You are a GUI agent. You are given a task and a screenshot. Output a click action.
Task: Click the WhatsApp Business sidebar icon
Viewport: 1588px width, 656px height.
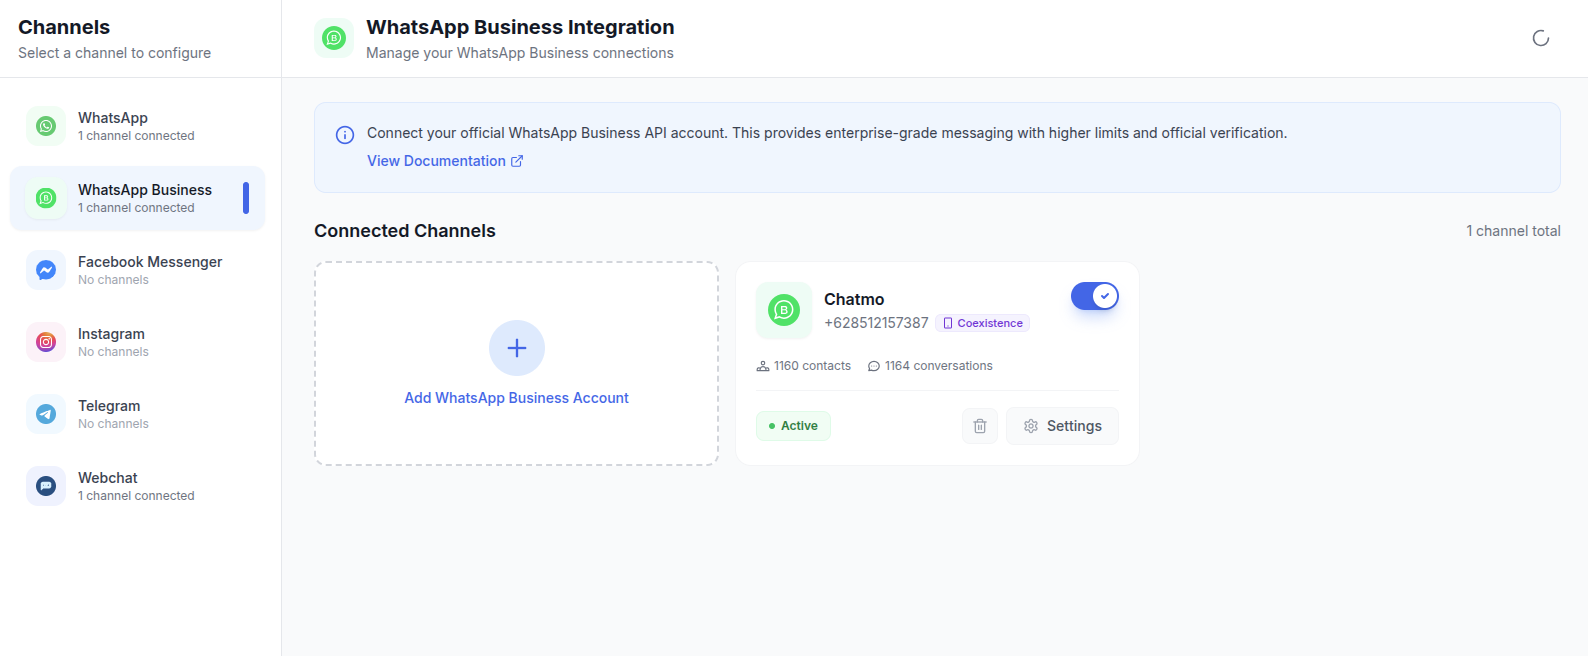point(46,198)
